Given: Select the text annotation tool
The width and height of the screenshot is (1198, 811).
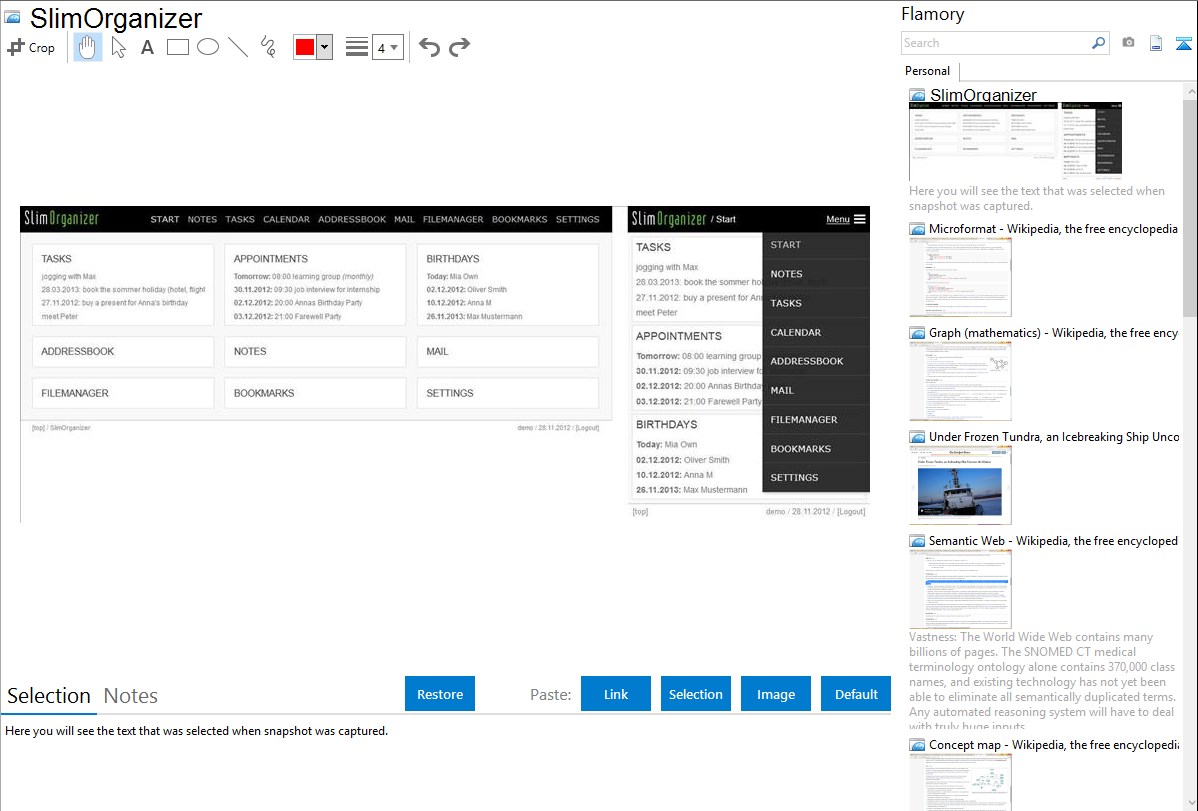Looking at the screenshot, I should pos(147,47).
